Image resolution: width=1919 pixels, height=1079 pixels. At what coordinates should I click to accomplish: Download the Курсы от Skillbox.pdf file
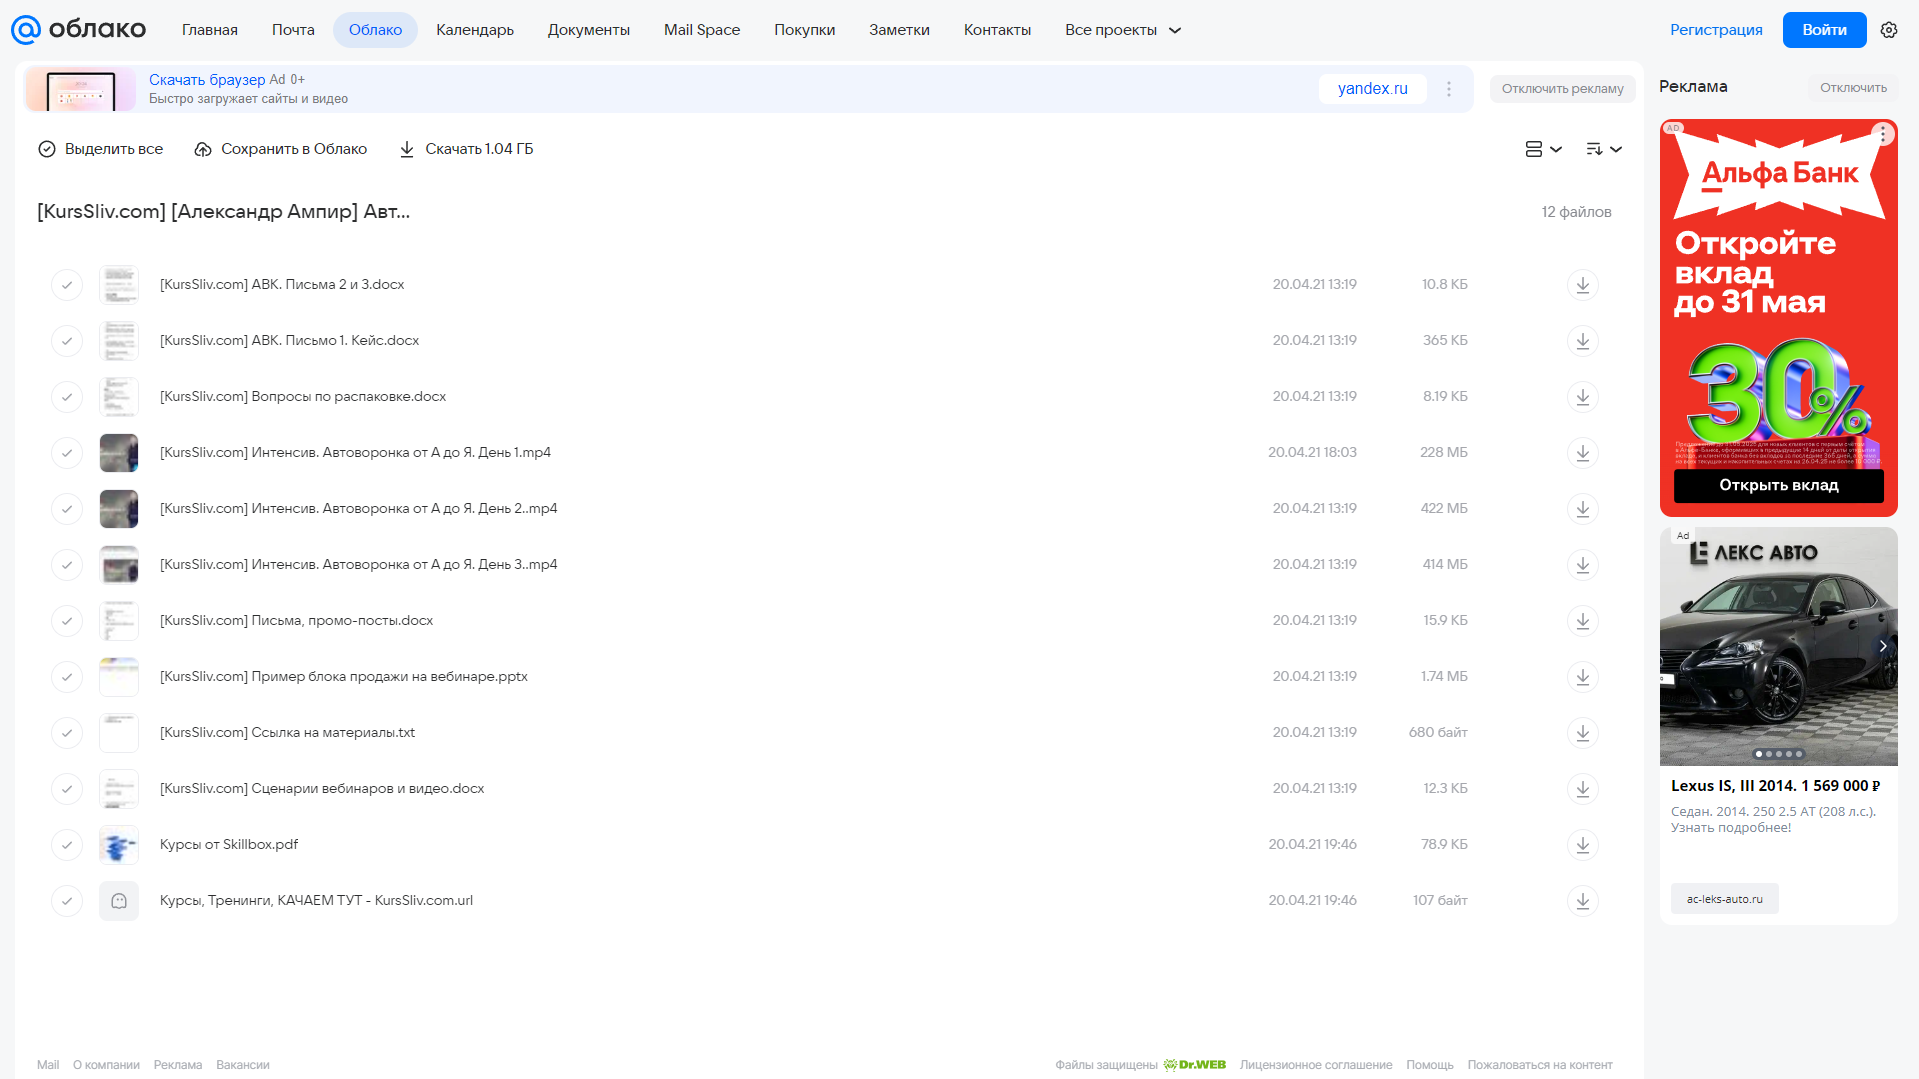coord(1582,845)
